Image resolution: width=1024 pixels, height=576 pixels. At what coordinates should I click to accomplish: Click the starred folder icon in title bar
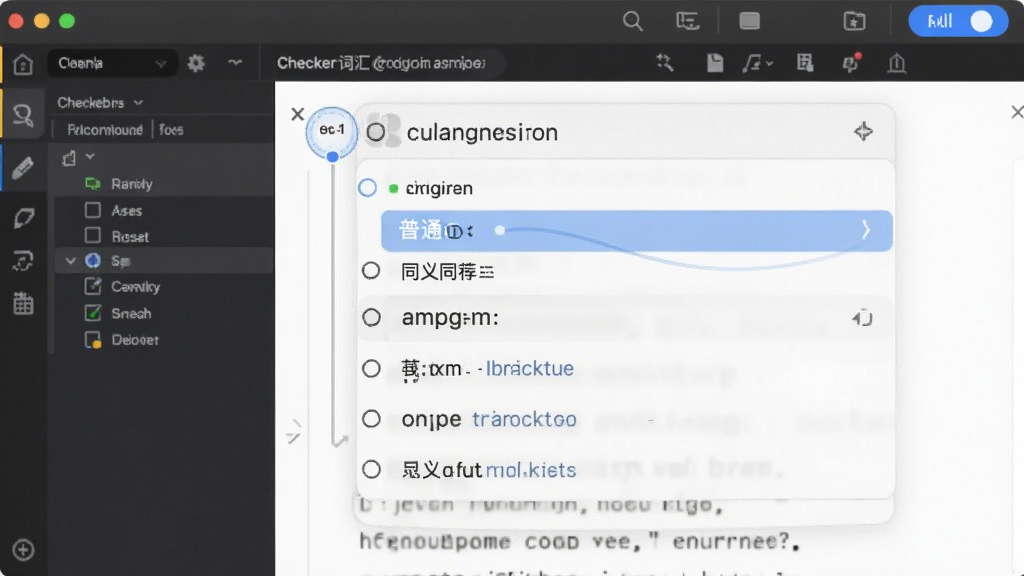click(x=854, y=22)
